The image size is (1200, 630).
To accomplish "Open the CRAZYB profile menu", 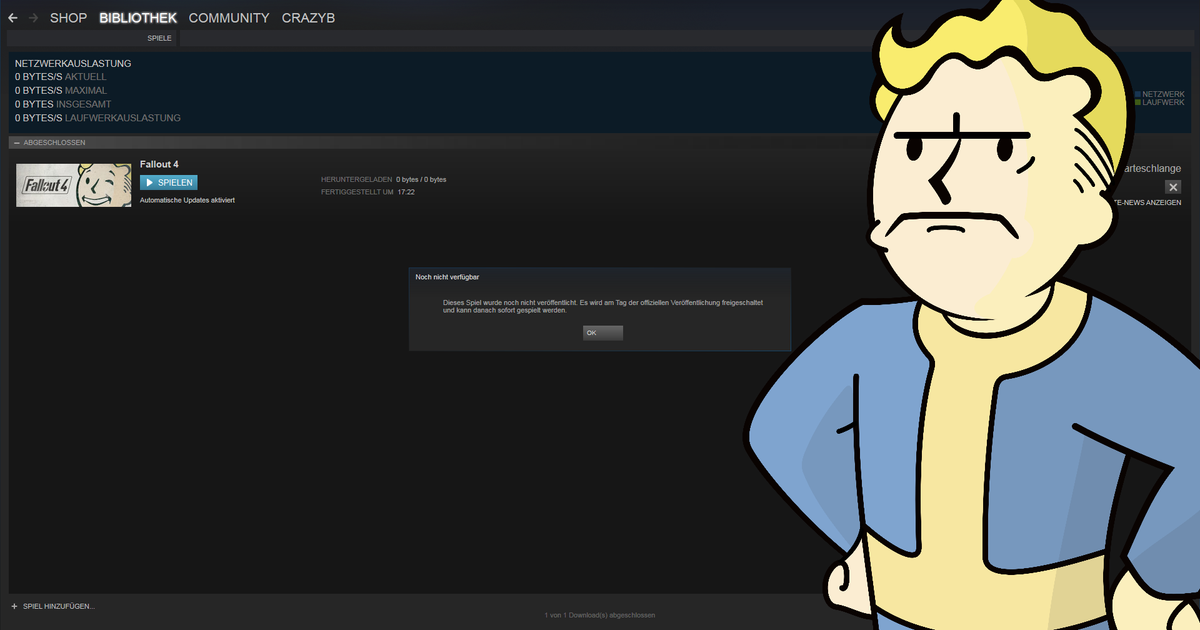I will 308,18.
